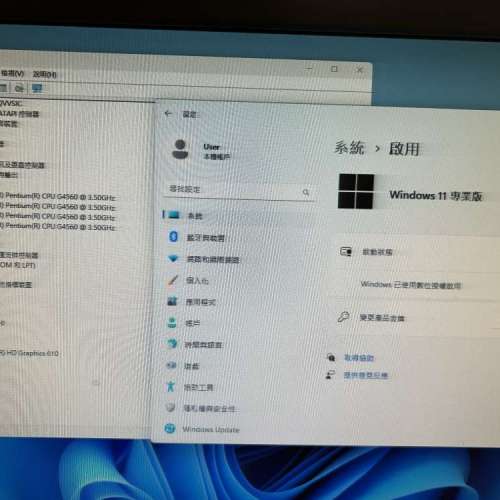The height and width of the screenshot is (500, 500).
Task: Click the 系統 breadcrumb in the page title
Action: click(350, 147)
